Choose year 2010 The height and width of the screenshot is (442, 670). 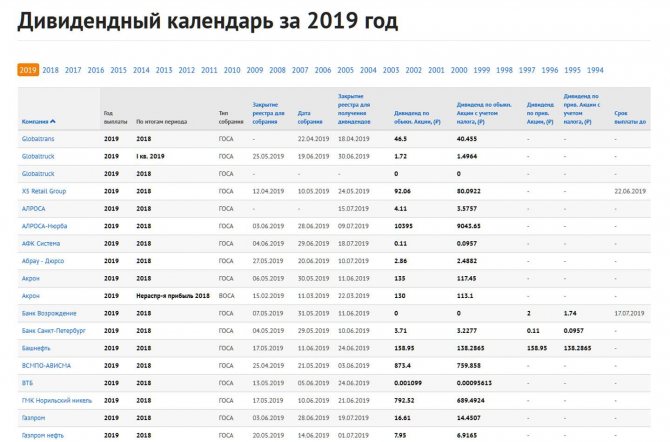click(x=232, y=70)
